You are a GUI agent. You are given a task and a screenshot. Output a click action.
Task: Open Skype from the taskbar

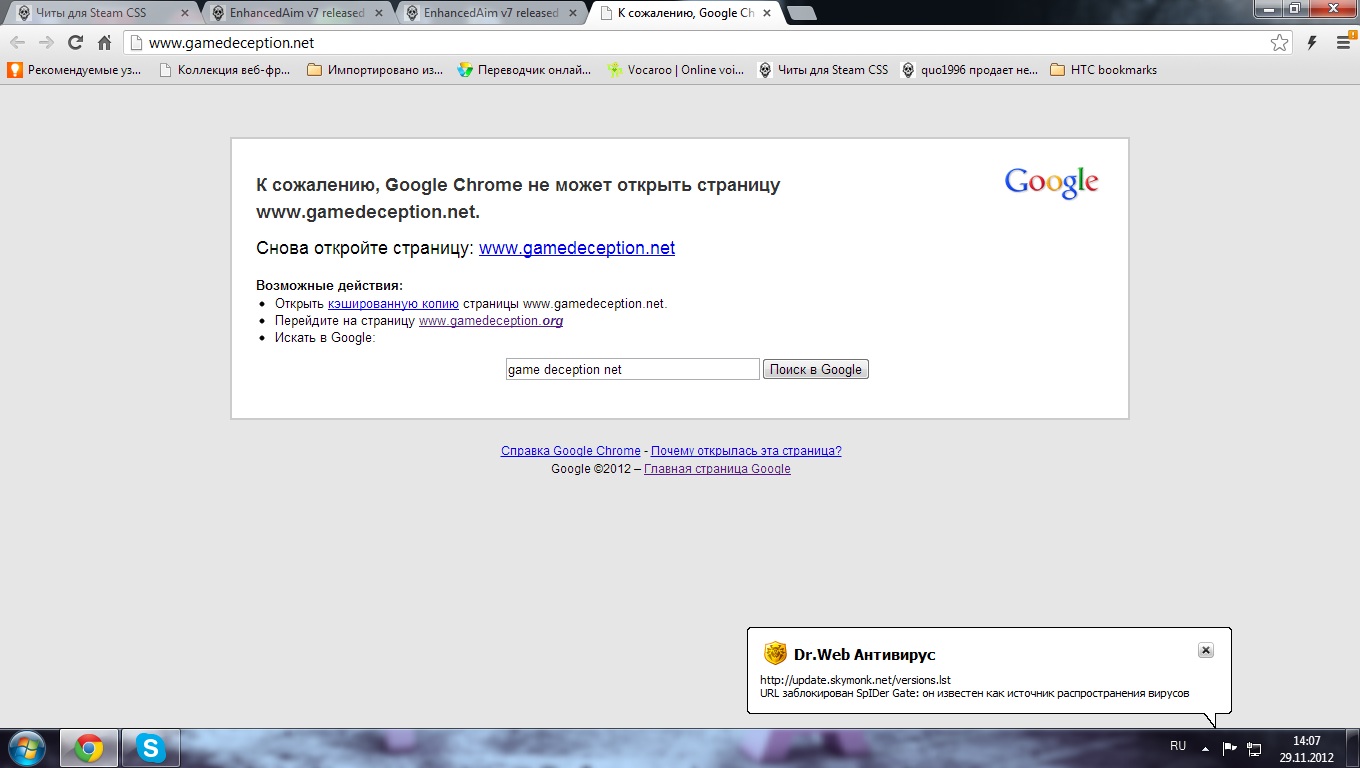point(151,748)
